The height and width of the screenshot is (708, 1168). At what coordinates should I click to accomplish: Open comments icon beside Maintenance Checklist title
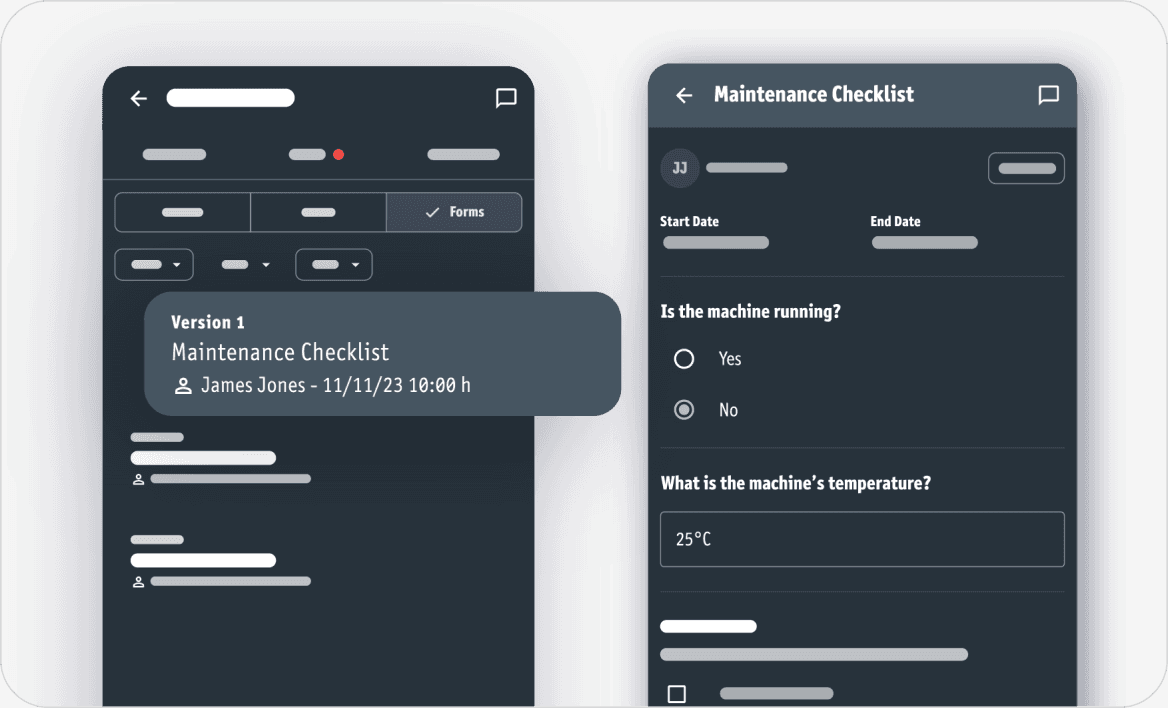click(x=1048, y=95)
